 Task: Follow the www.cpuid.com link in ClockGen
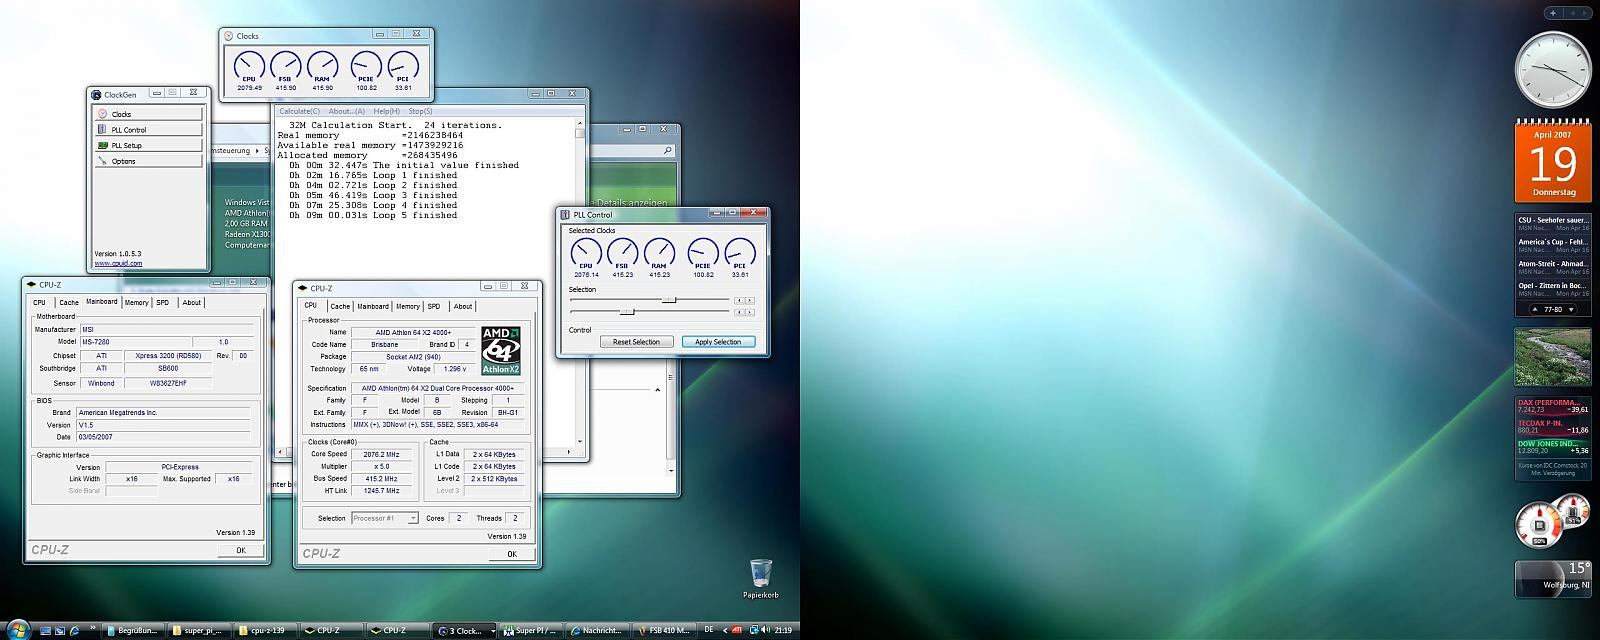tap(118, 263)
